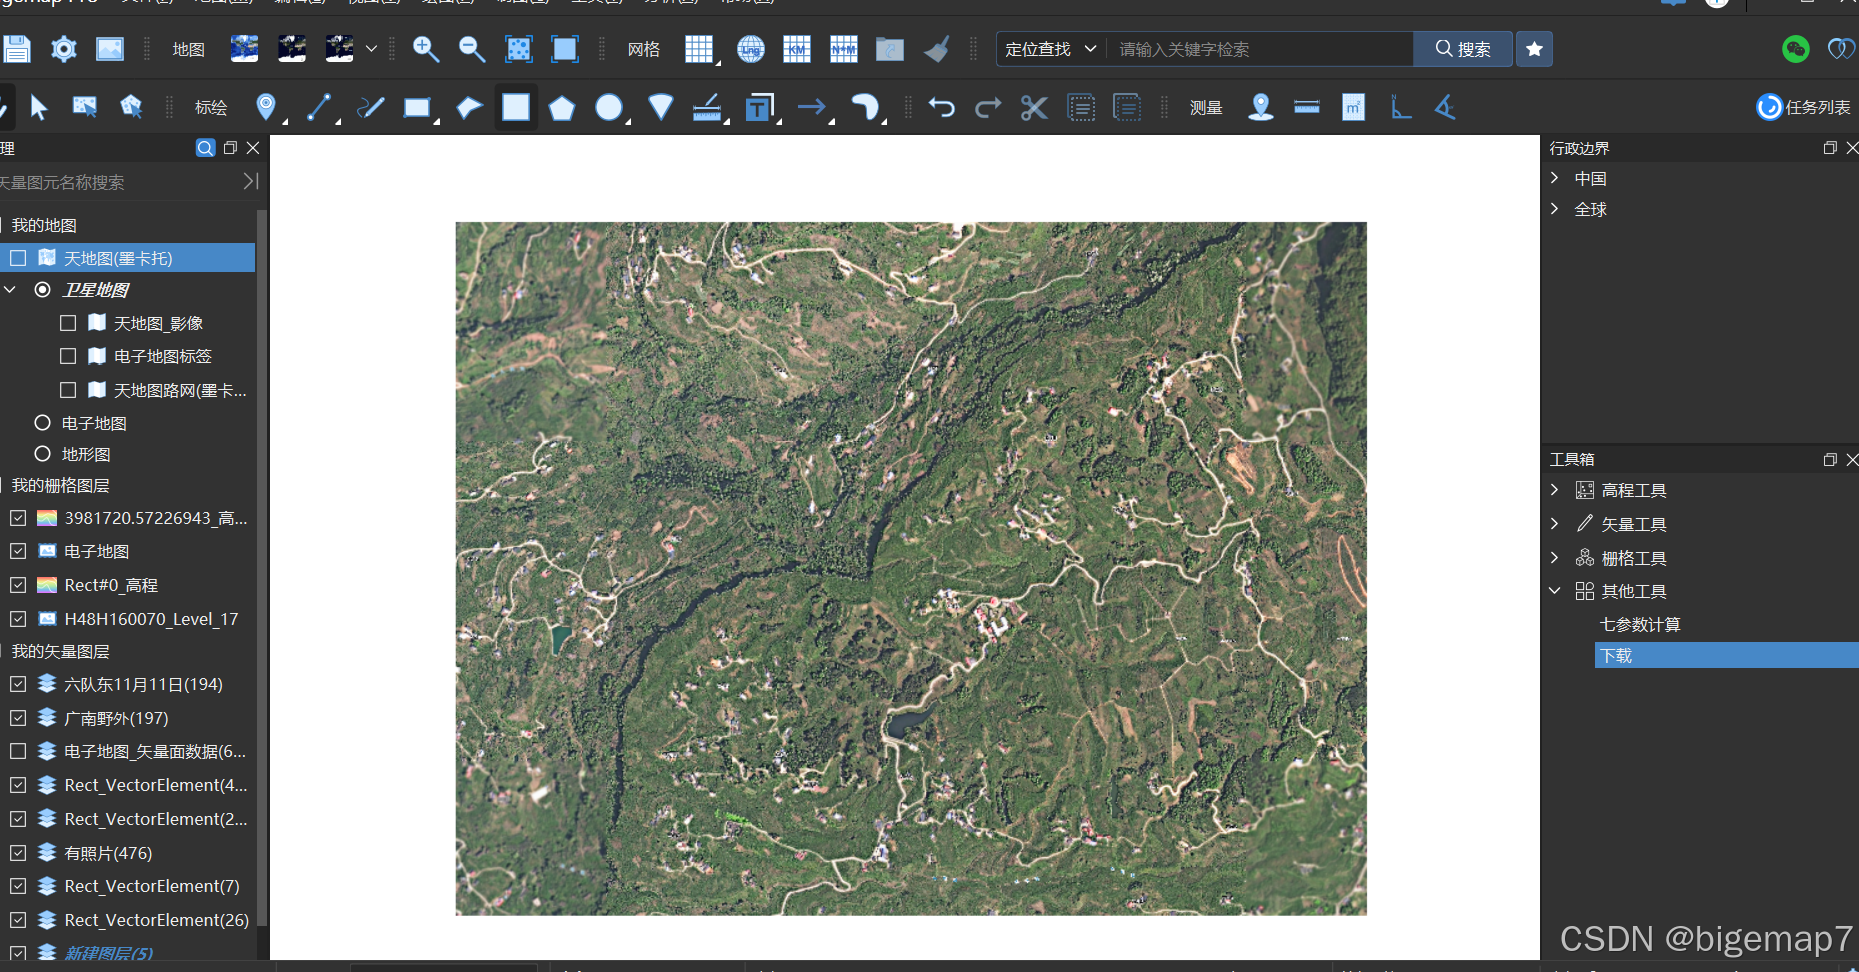The height and width of the screenshot is (972, 1859).
Task: Select the placemark pin drawing tool
Action: [266, 107]
